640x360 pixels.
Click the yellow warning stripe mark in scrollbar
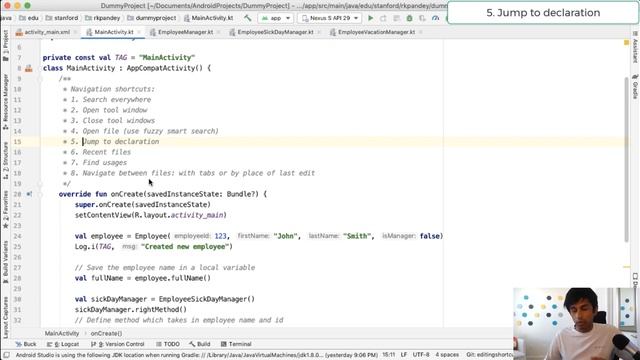tap(627, 267)
